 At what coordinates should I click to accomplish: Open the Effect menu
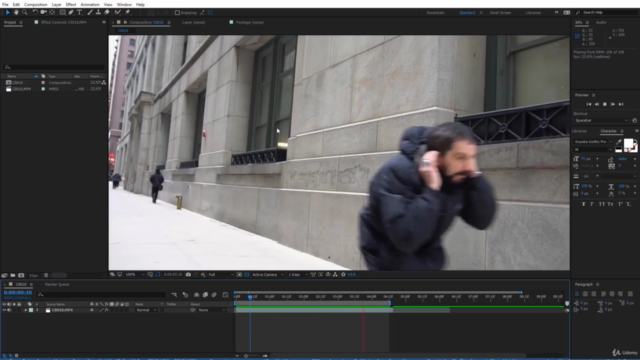71,4
